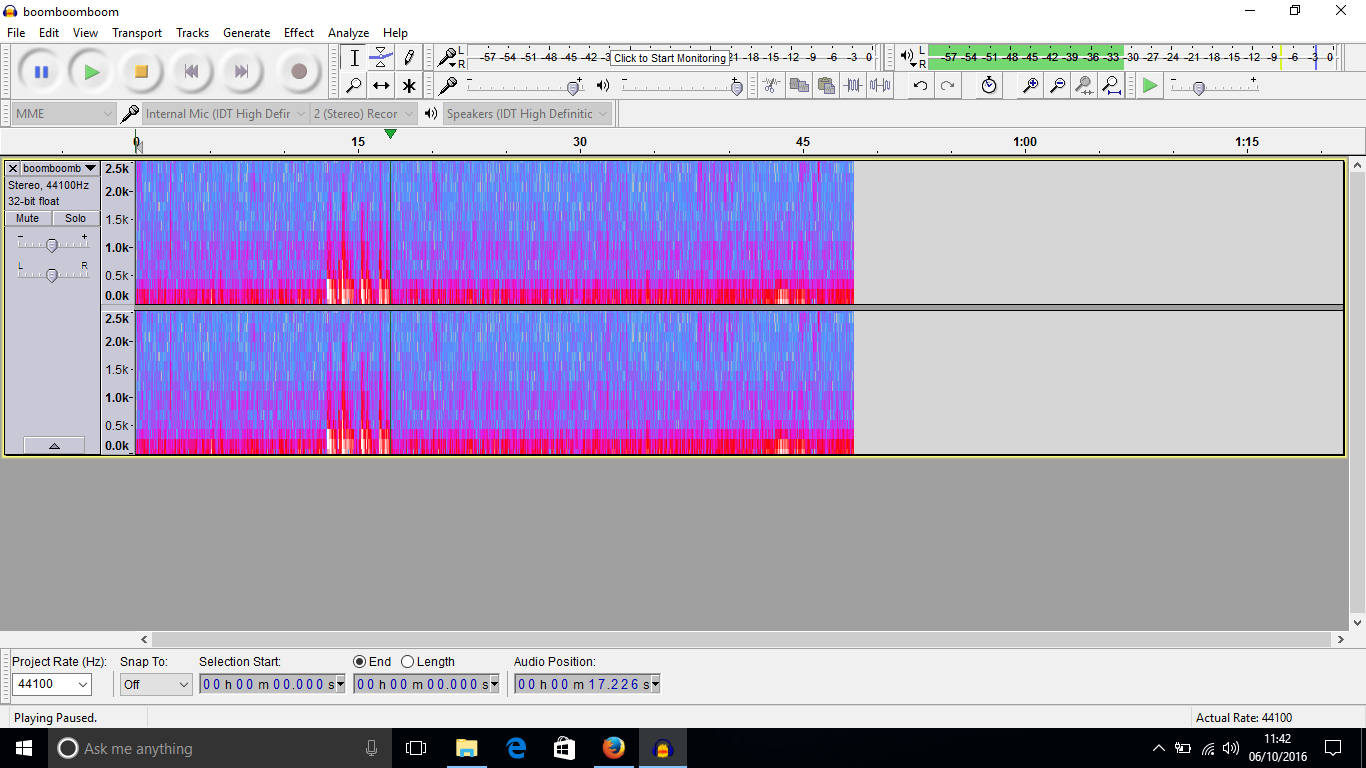This screenshot has width=1366, height=768.
Task: Zoom Out with the minus magnifier
Action: (x=1057, y=85)
